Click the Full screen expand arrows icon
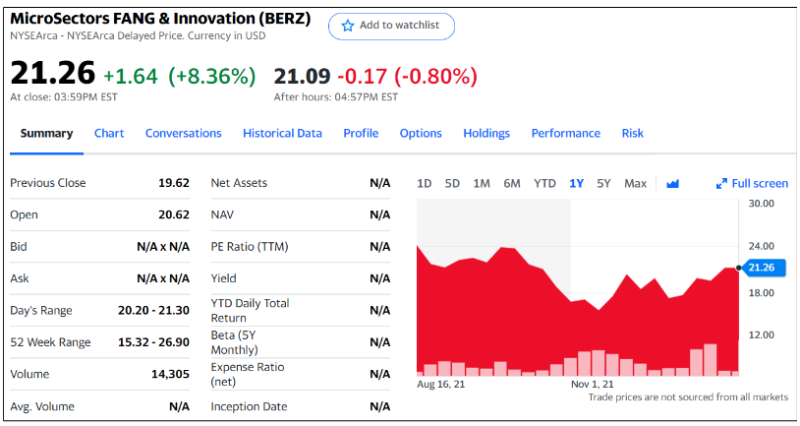Screen dimensions: 800x426 (722, 184)
